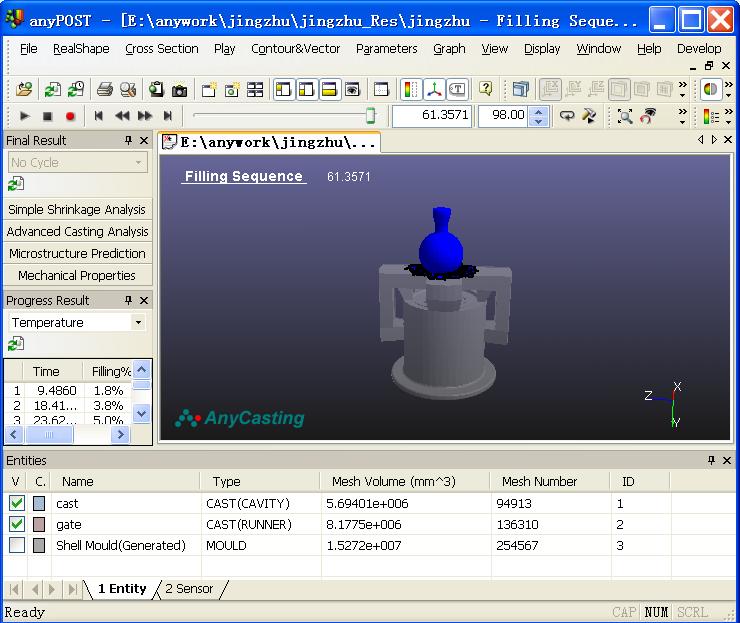Click the rotate view icon
This screenshot has width=740, height=623.
click(x=648, y=116)
